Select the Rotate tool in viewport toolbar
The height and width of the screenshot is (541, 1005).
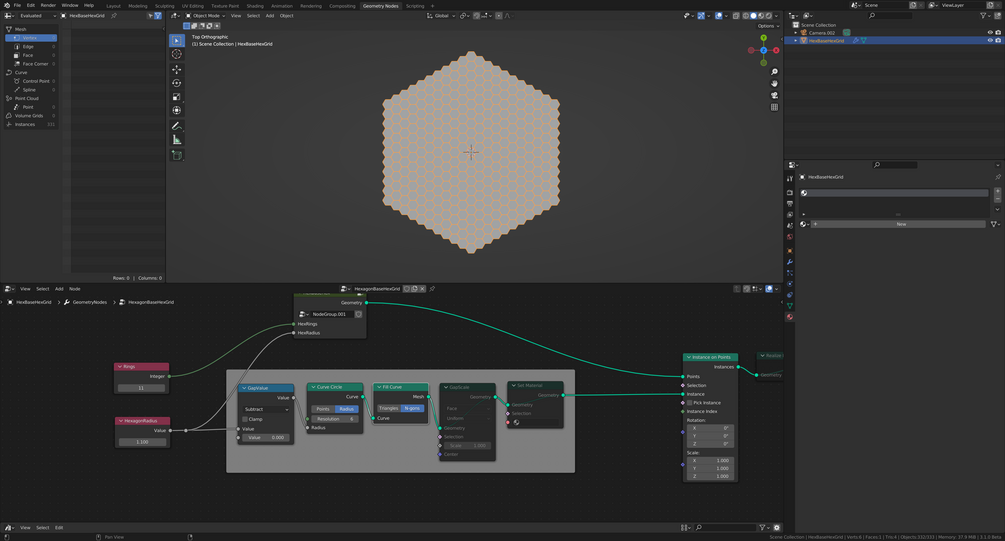[x=177, y=83]
